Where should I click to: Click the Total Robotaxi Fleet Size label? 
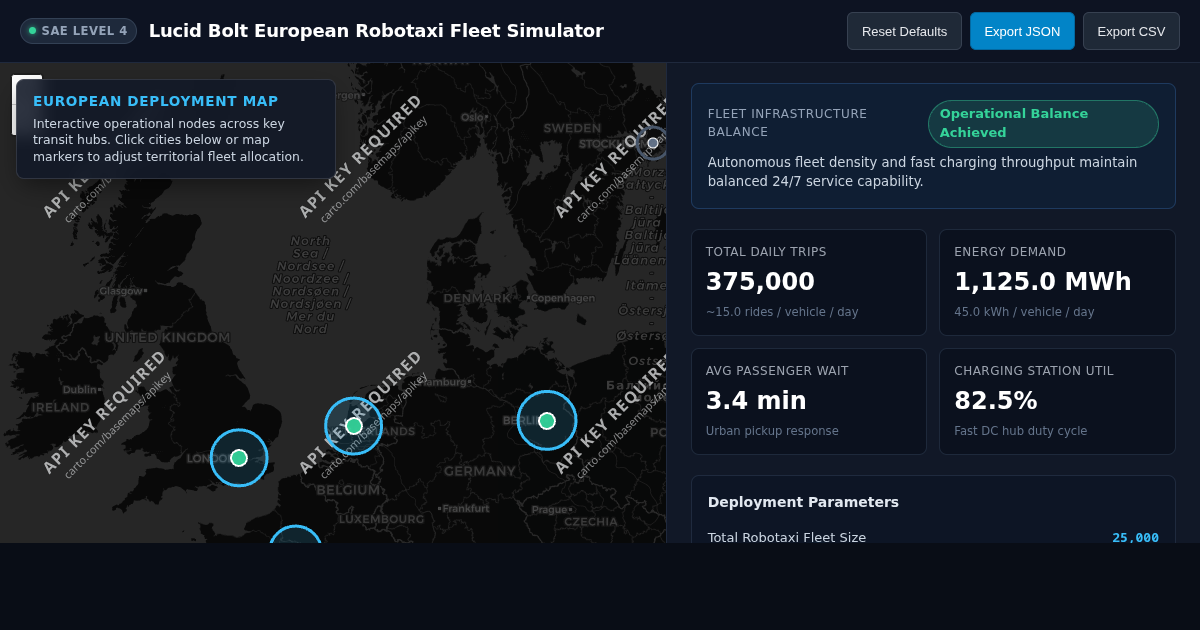[787, 538]
